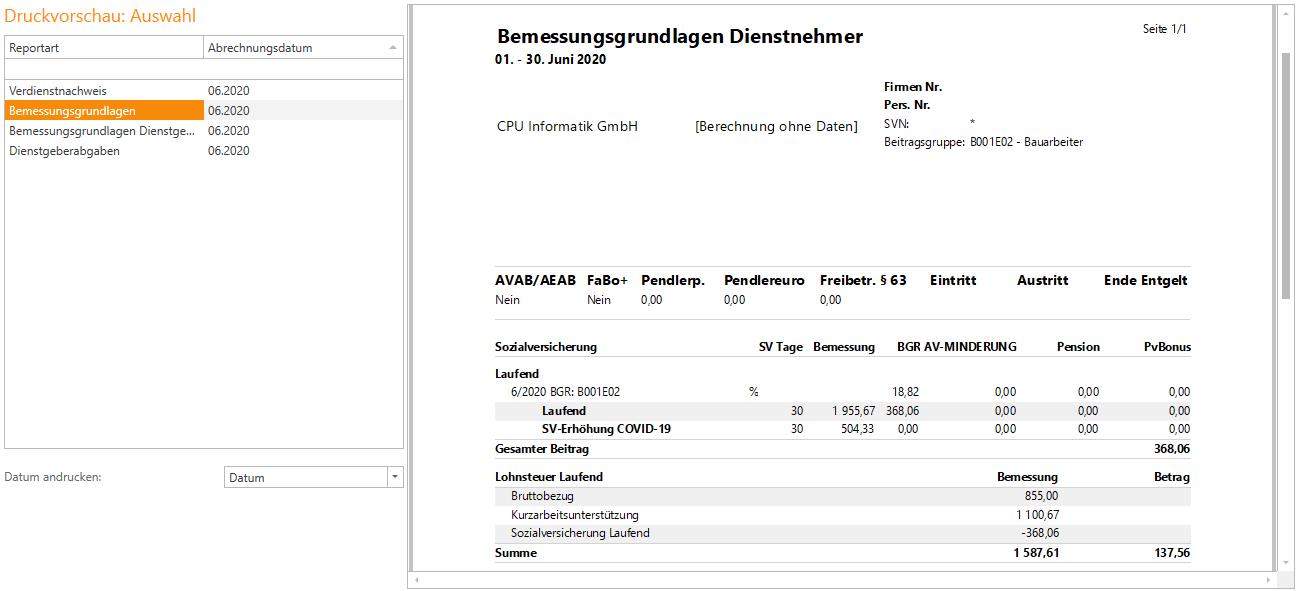Click the Kurzarbeitsunterstützung row label
The image size is (1297, 591).
click(574, 515)
